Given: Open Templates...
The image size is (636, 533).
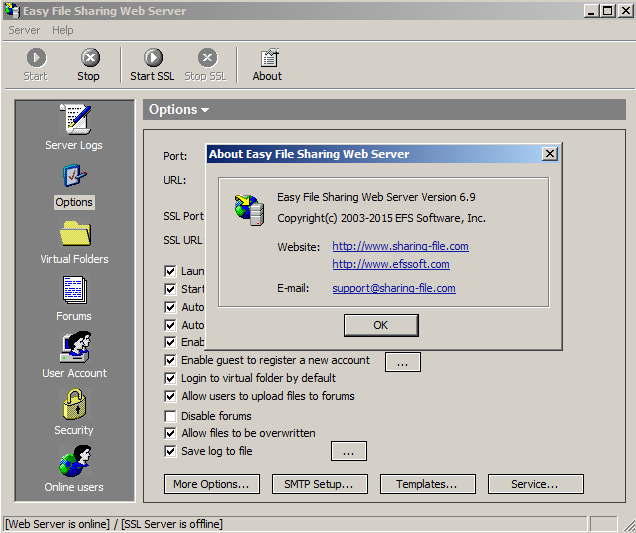Looking at the screenshot, I should pyautogui.click(x=428, y=484).
